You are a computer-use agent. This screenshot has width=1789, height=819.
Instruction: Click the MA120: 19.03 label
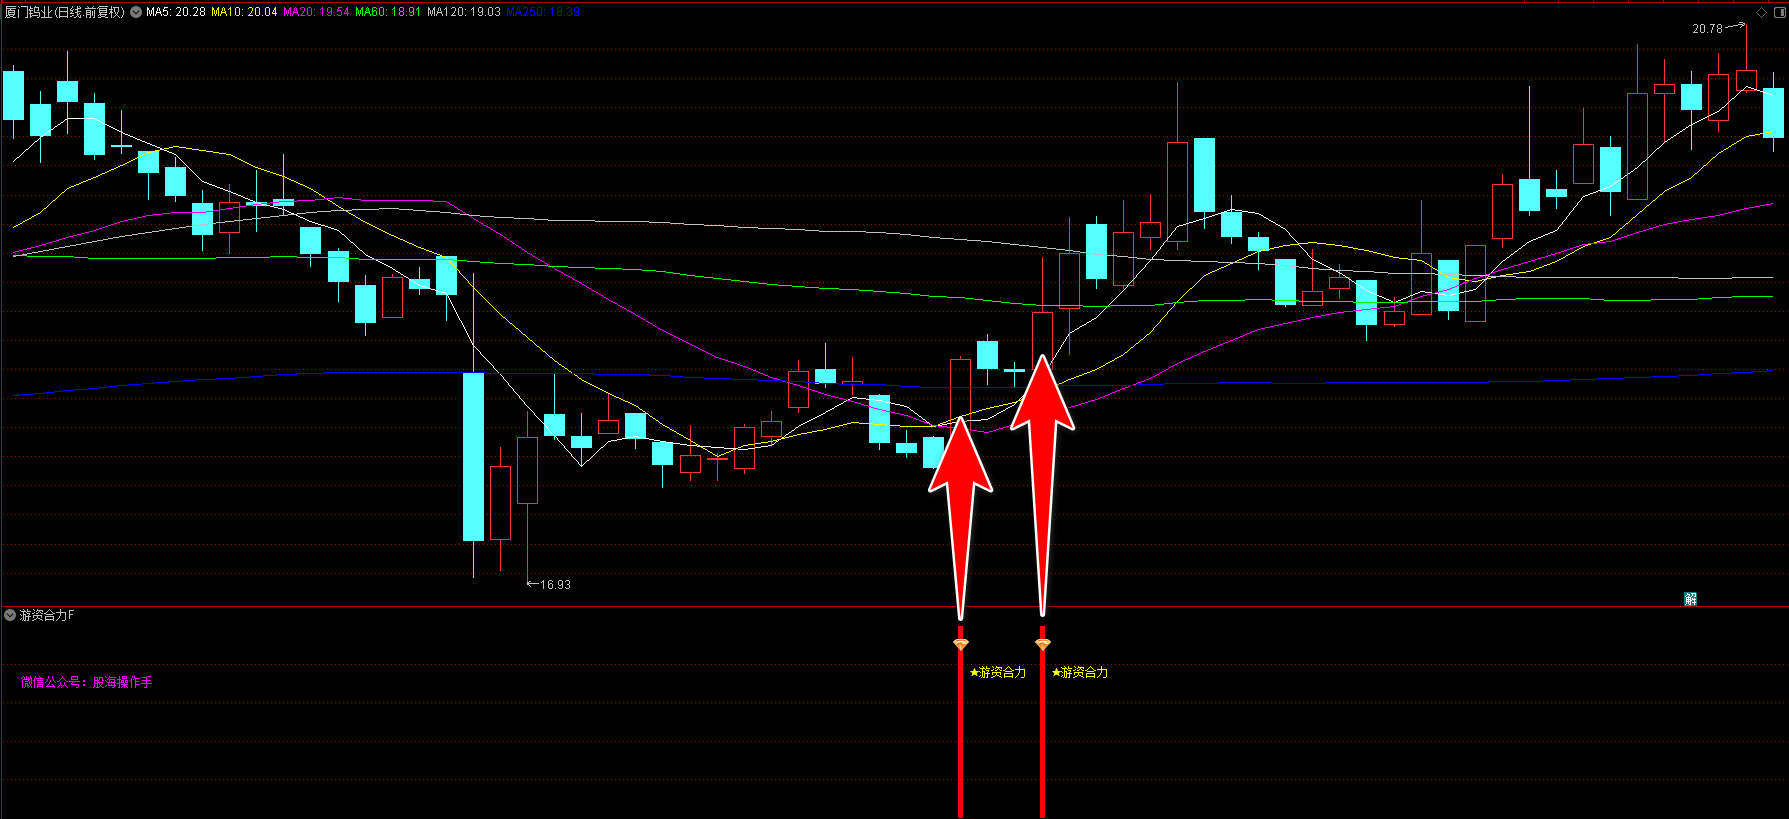[463, 12]
